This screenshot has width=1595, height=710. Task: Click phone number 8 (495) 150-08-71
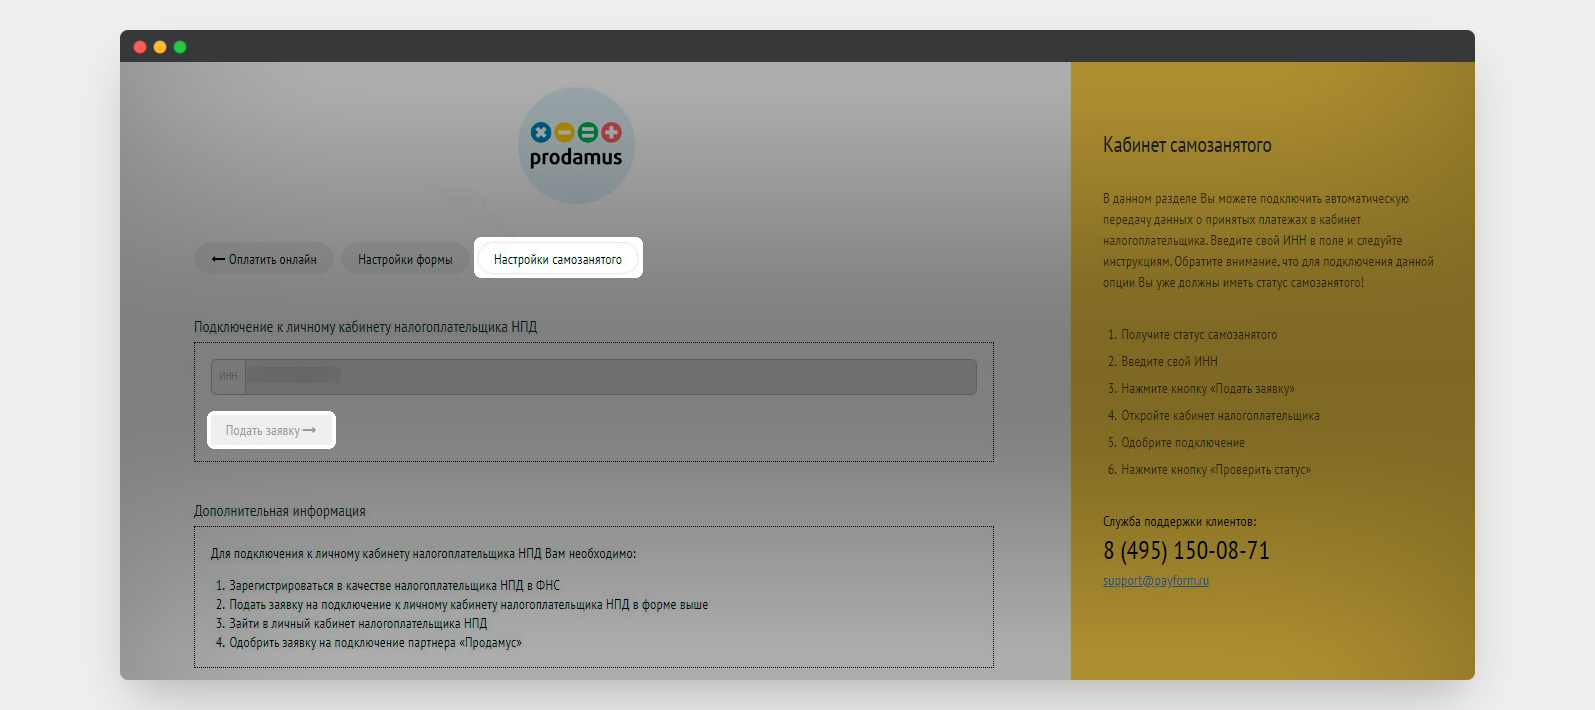[1186, 551]
